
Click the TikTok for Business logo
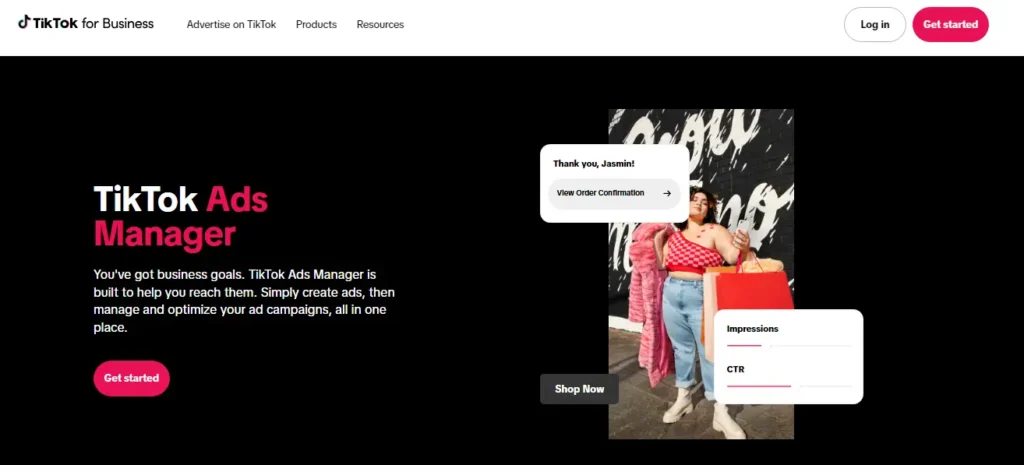click(x=86, y=24)
